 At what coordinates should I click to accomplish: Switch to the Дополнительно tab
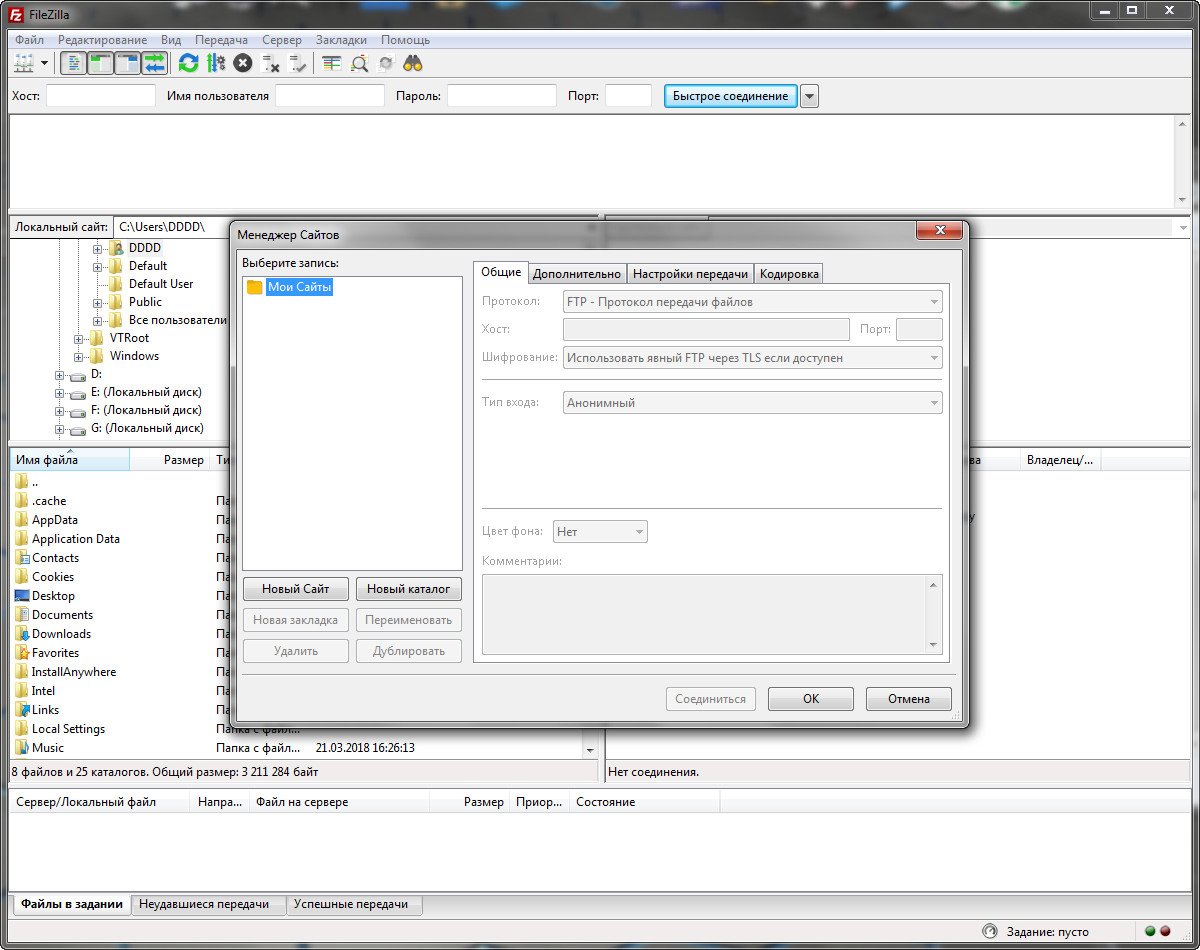(x=577, y=274)
